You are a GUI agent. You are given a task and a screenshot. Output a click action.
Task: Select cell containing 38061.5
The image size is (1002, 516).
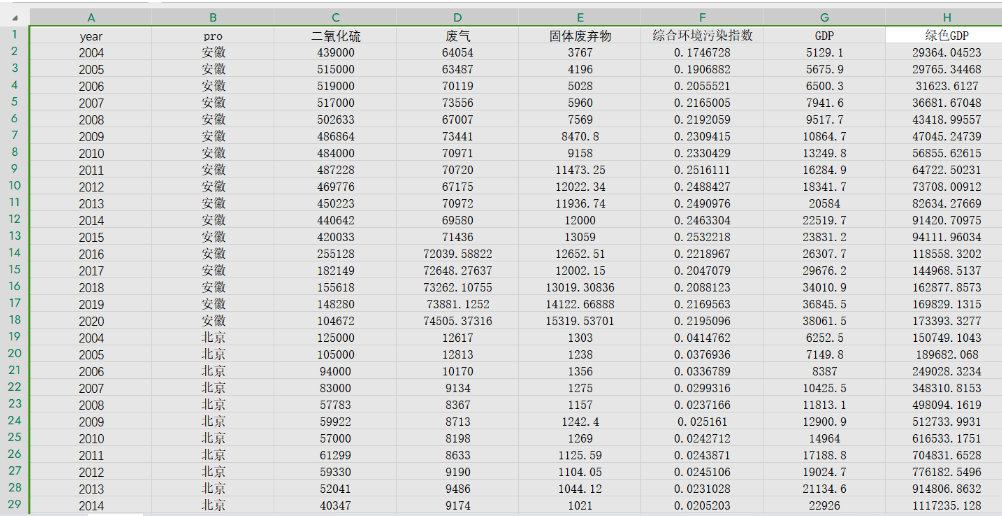[824, 320]
